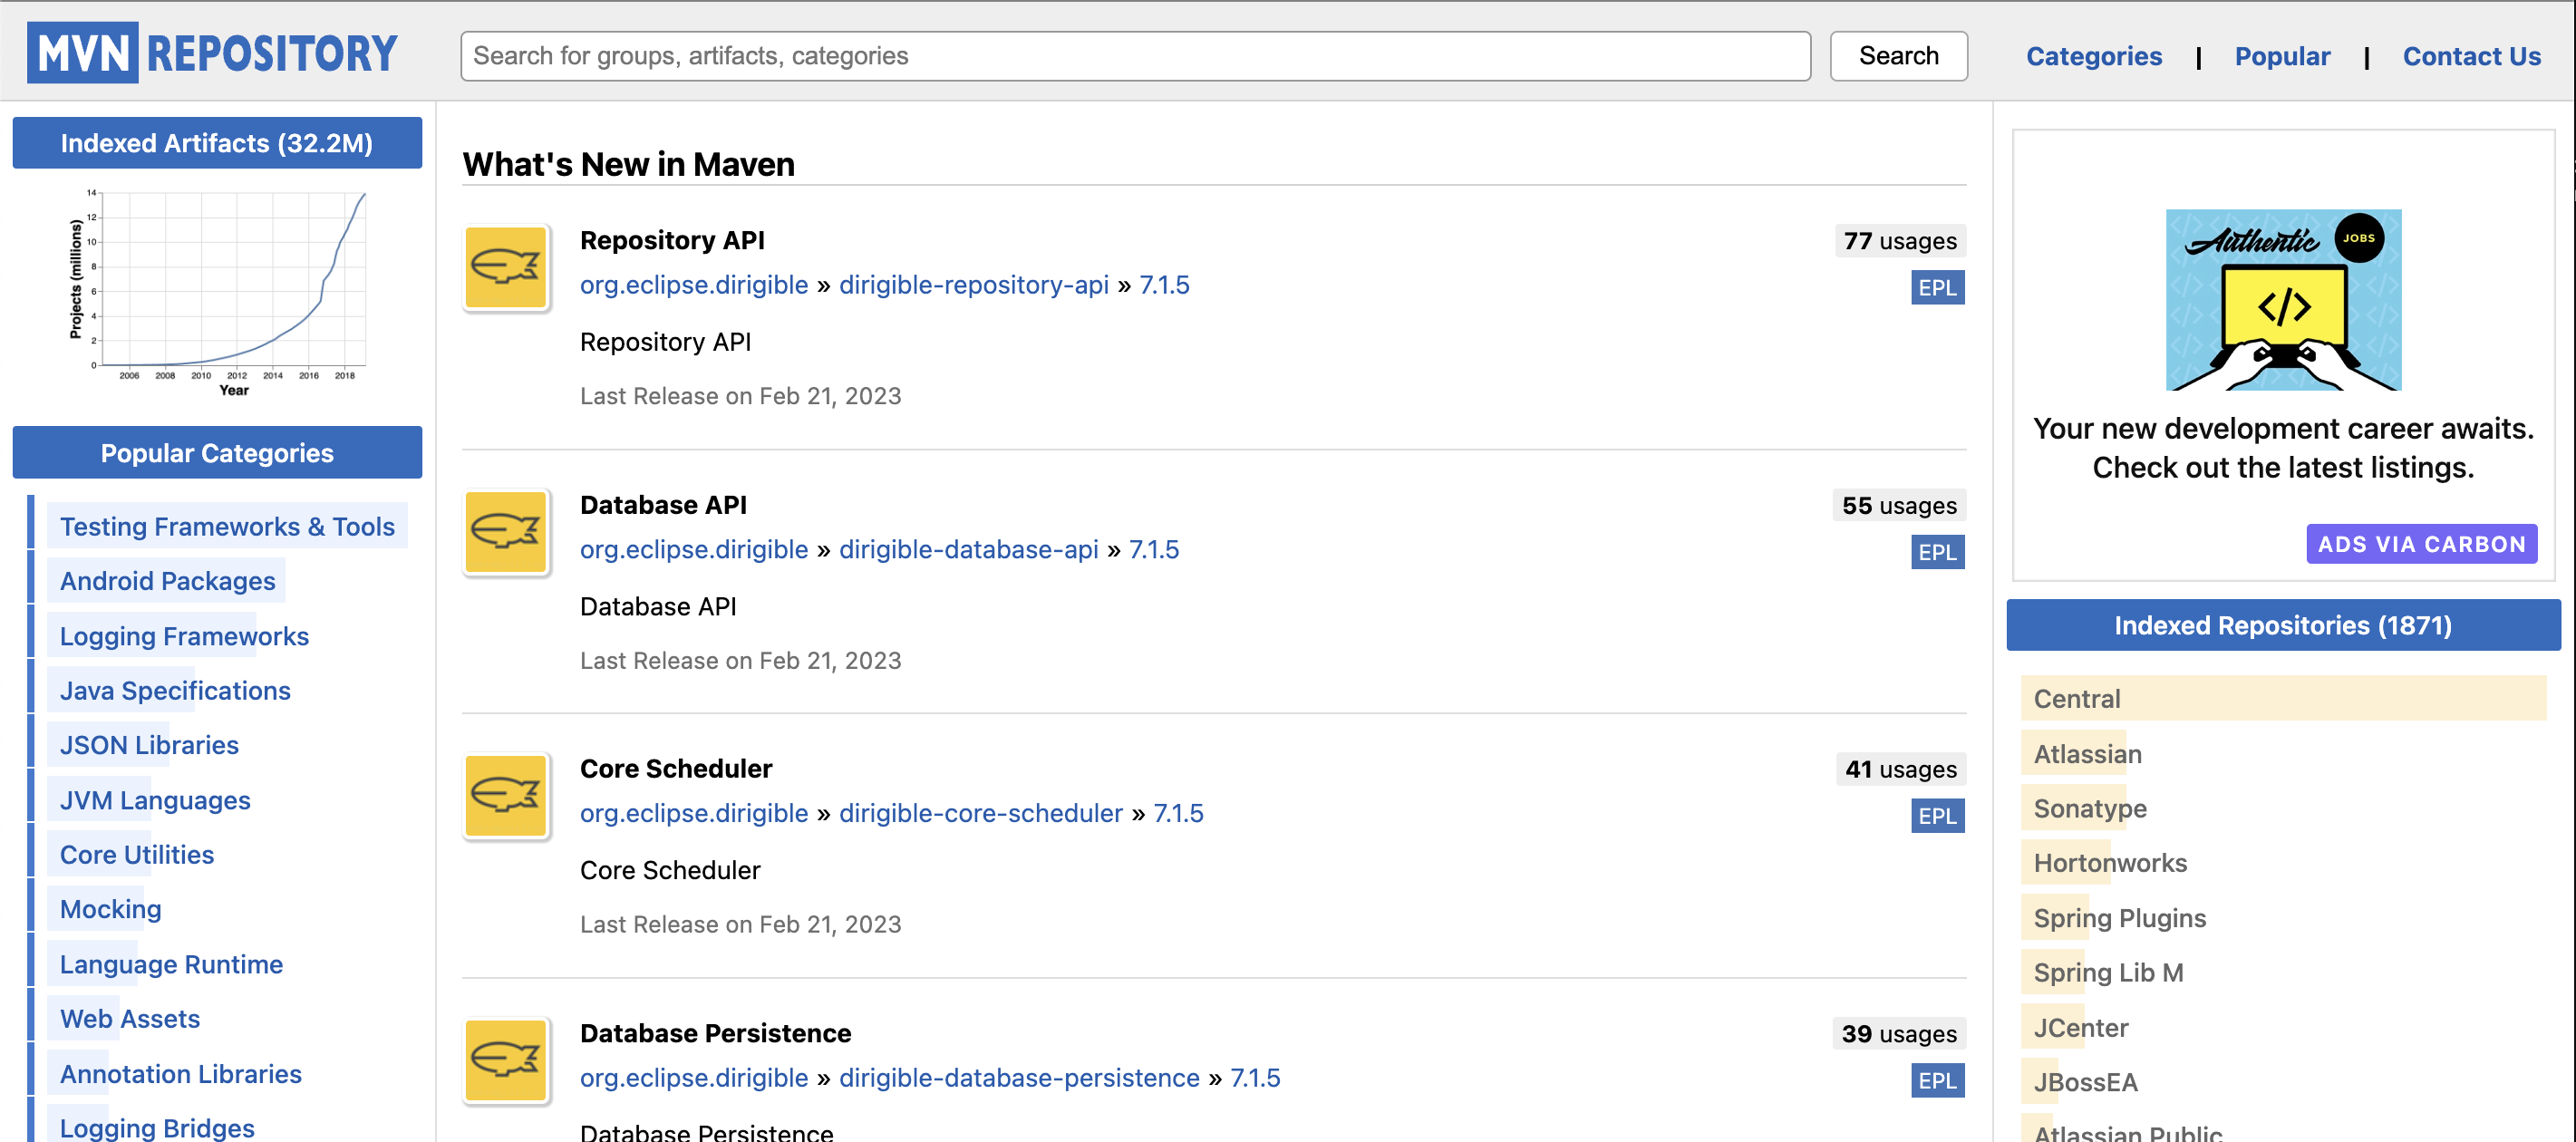Click the MVN Repository logo
The height and width of the screenshot is (1142, 2576).
pyautogui.click(x=213, y=54)
